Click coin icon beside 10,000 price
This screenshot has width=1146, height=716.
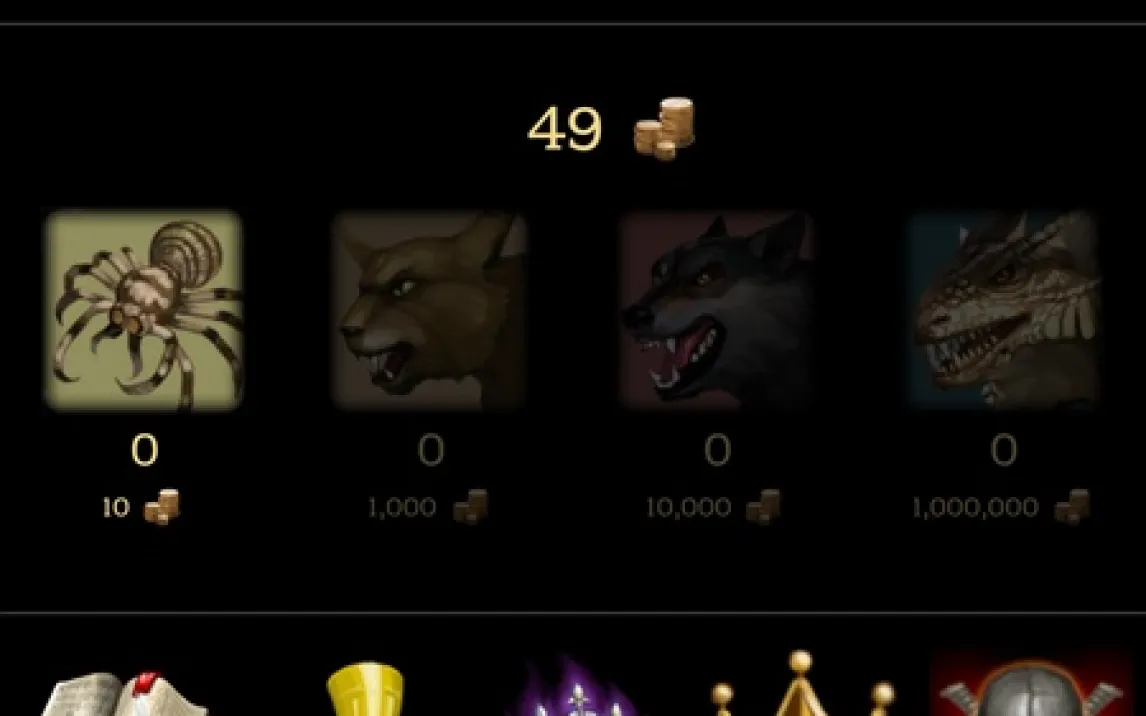click(763, 506)
